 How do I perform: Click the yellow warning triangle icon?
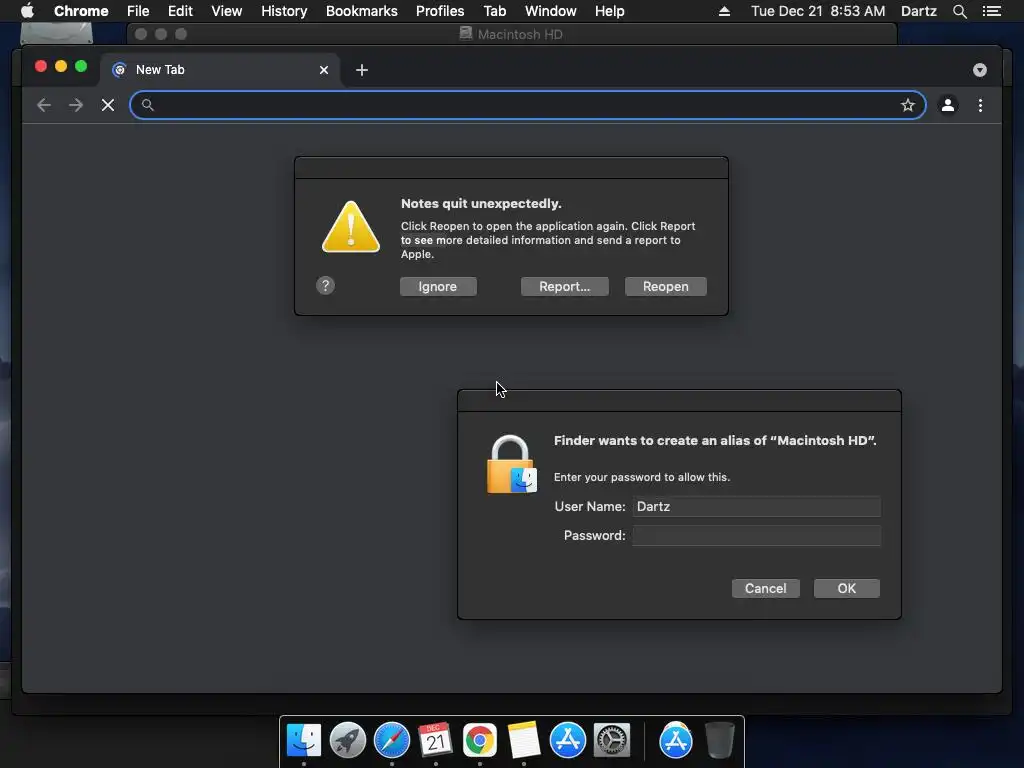pos(351,227)
